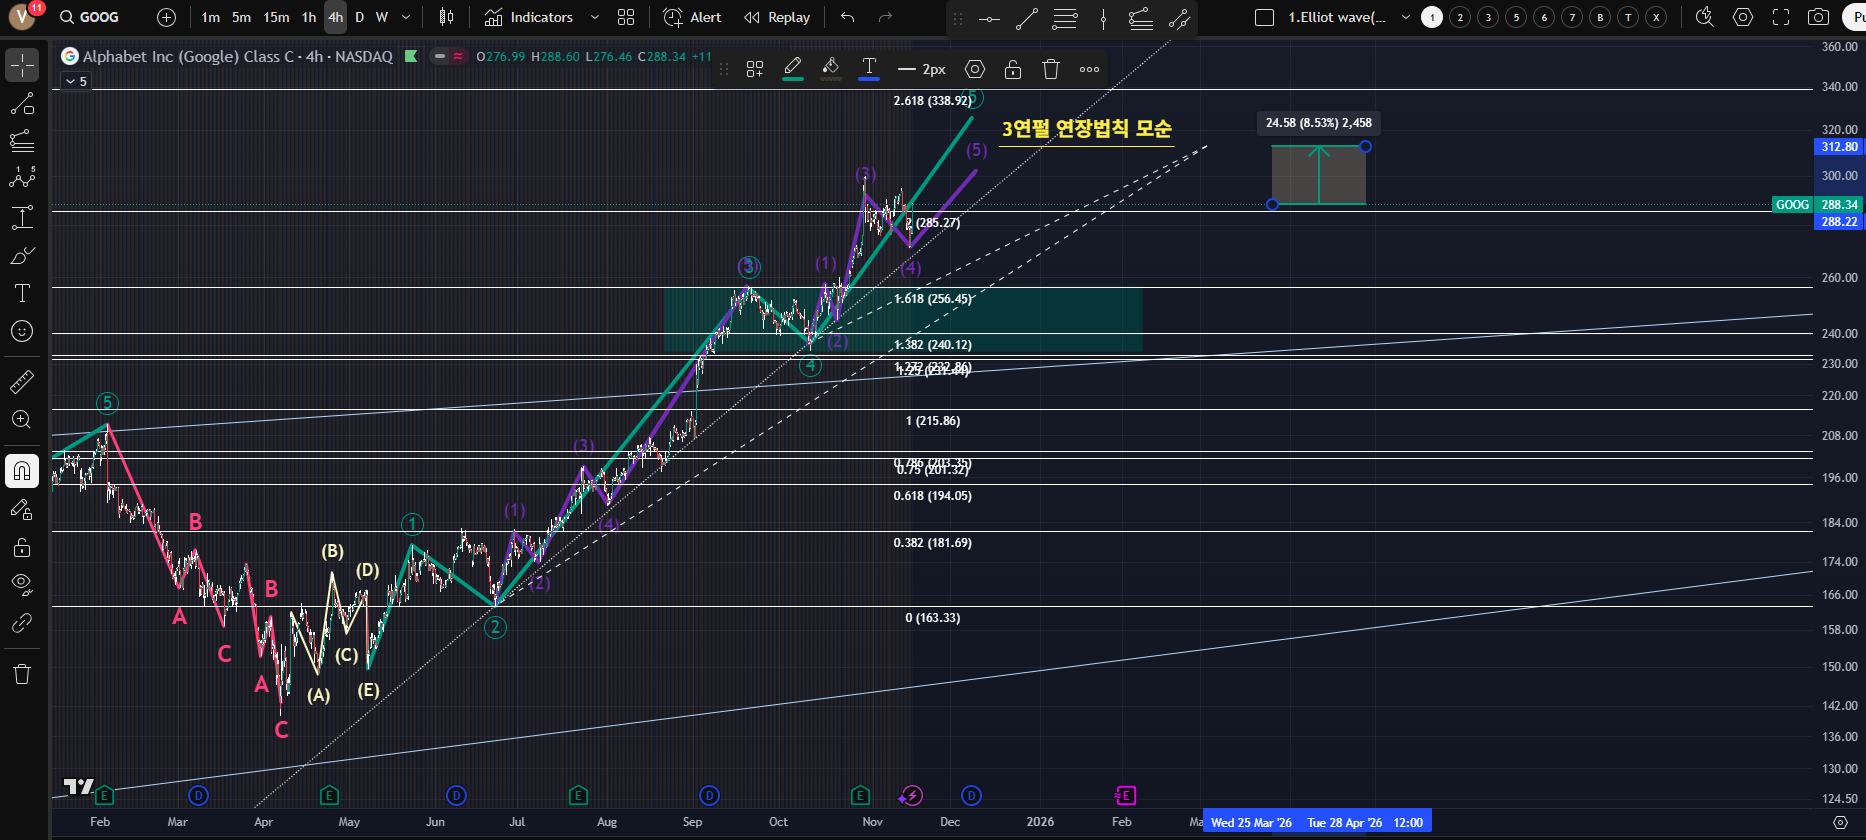Remove objects with the left sidebar trash icon

tap(22, 673)
